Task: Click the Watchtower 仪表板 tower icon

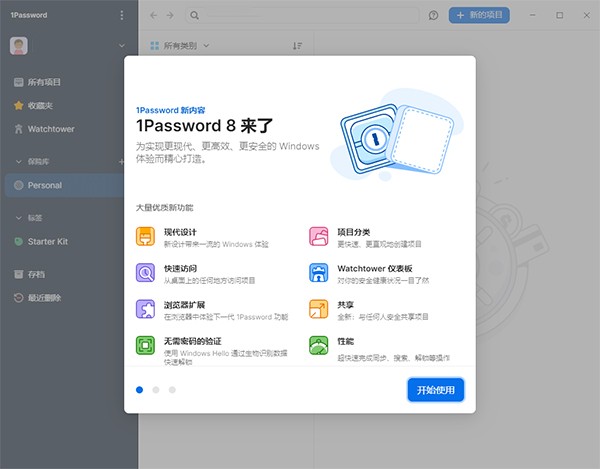Action: [x=319, y=273]
